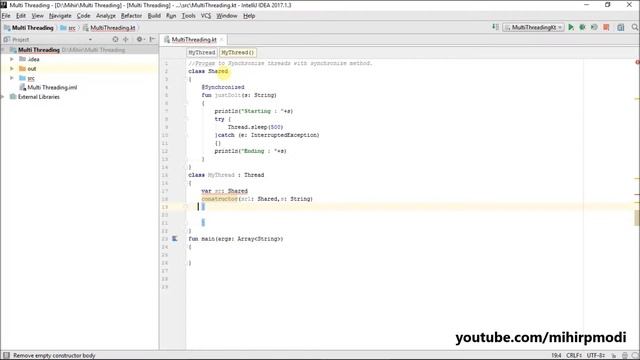This screenshot has height=360, width=640.
Task: Open the Navigate menu
Action: click(x=60, y=16)
